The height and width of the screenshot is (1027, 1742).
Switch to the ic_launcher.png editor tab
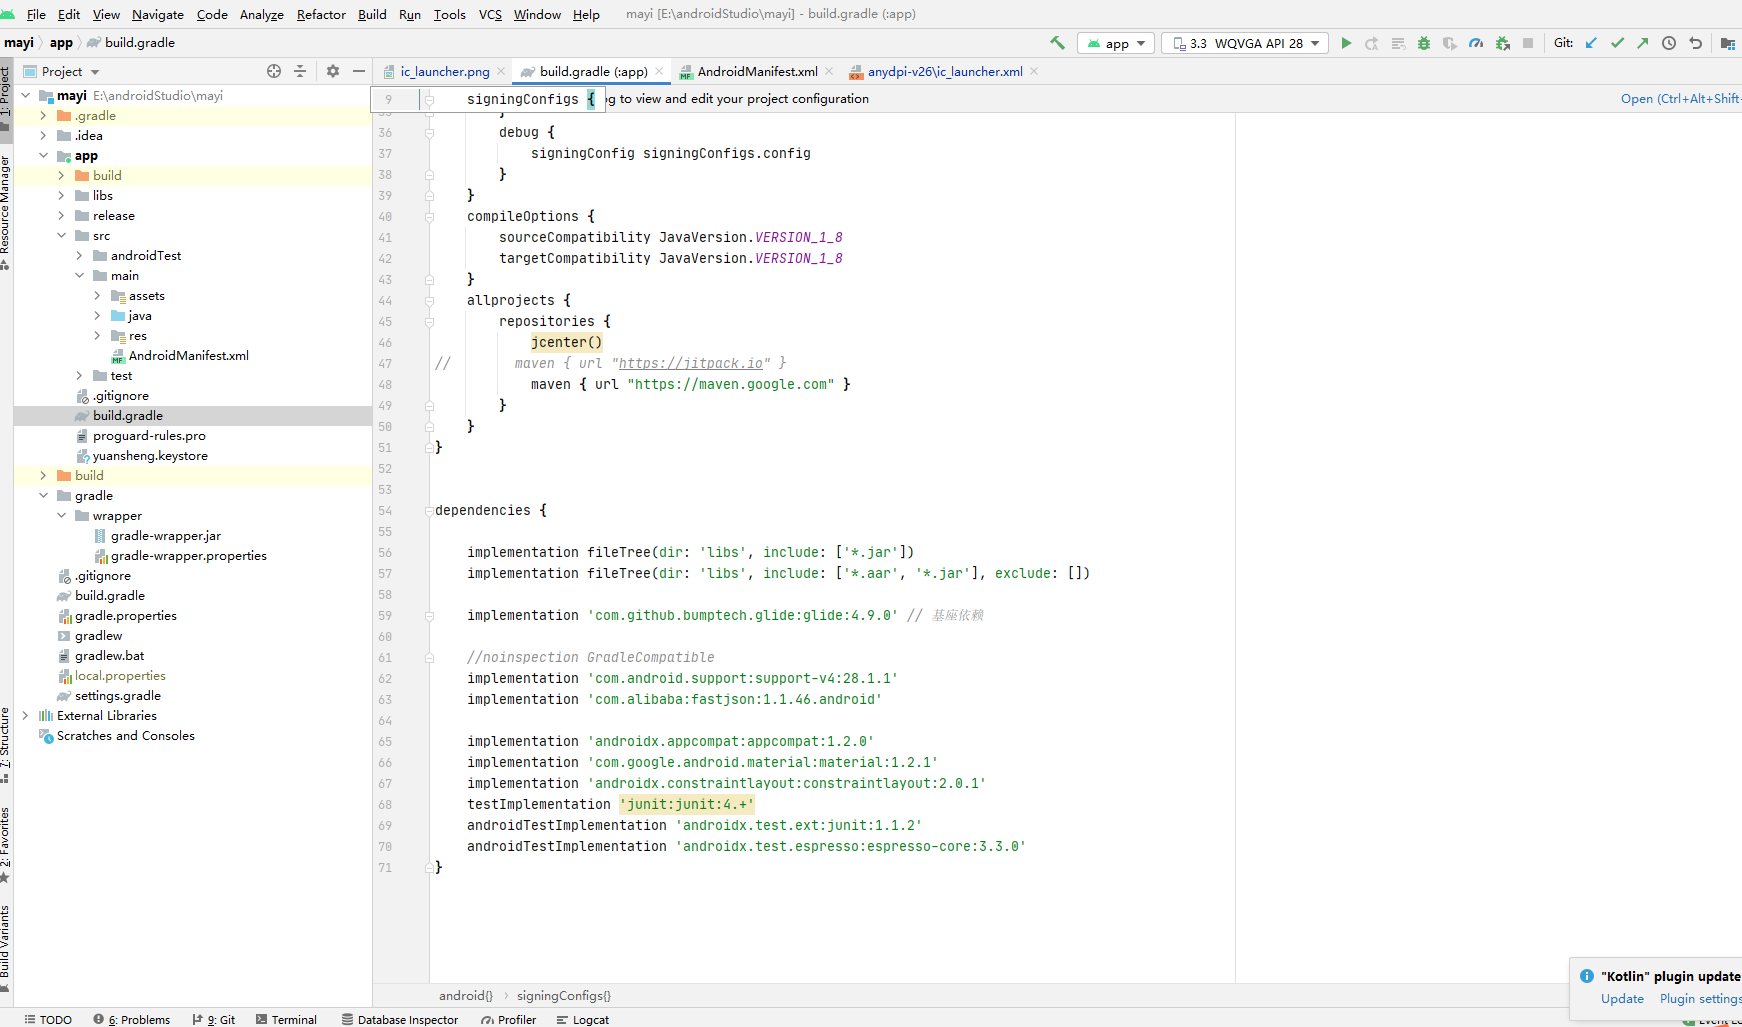[x=445, y=71]
